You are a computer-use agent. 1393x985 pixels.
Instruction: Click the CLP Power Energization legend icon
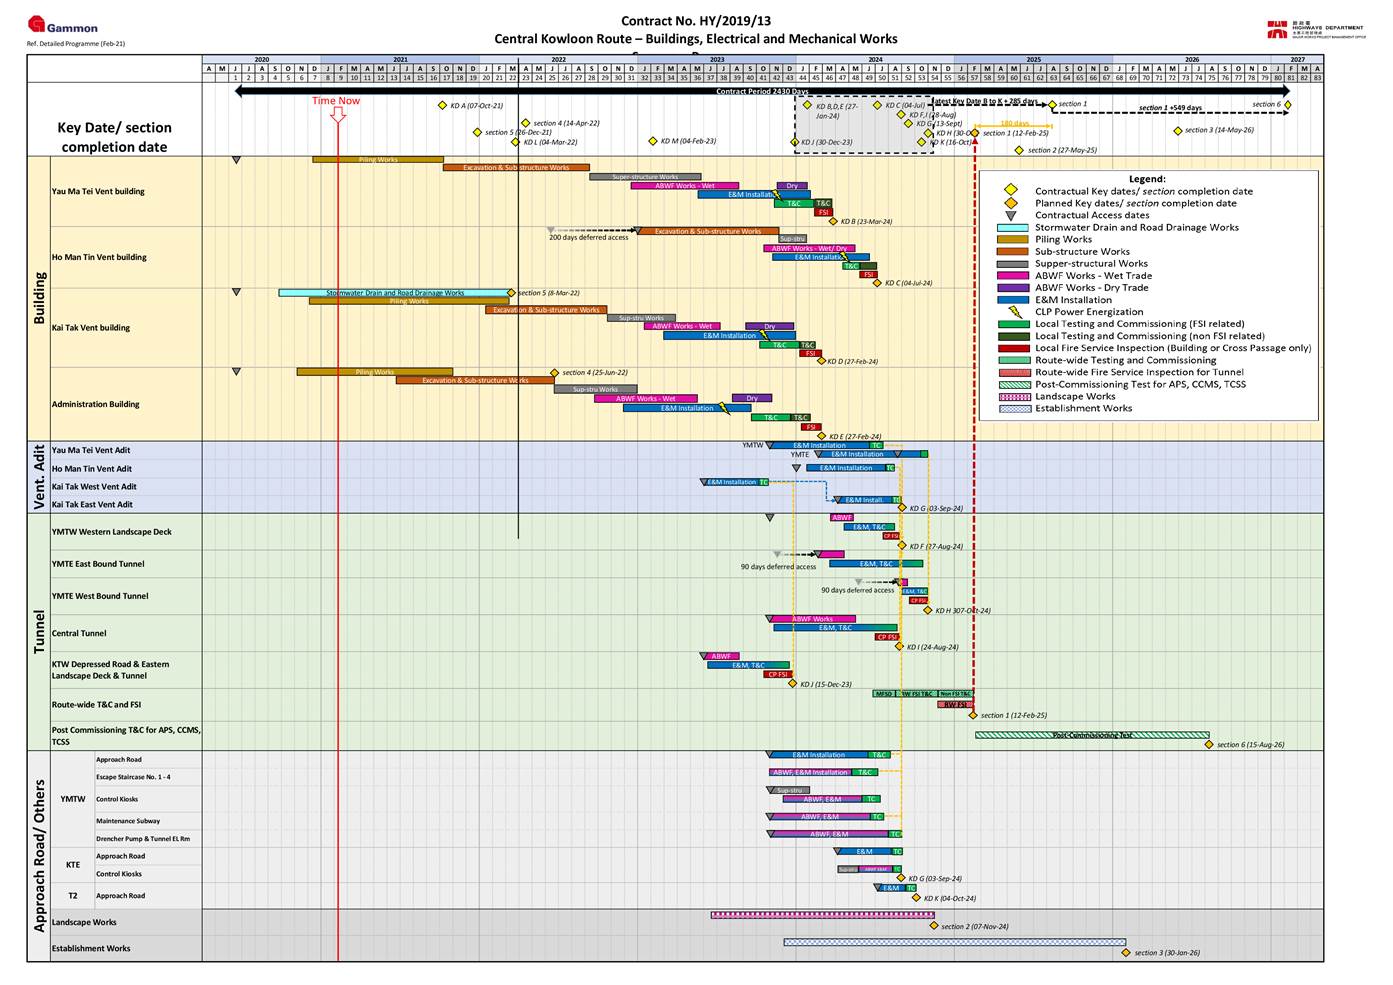coord(1011,312)
